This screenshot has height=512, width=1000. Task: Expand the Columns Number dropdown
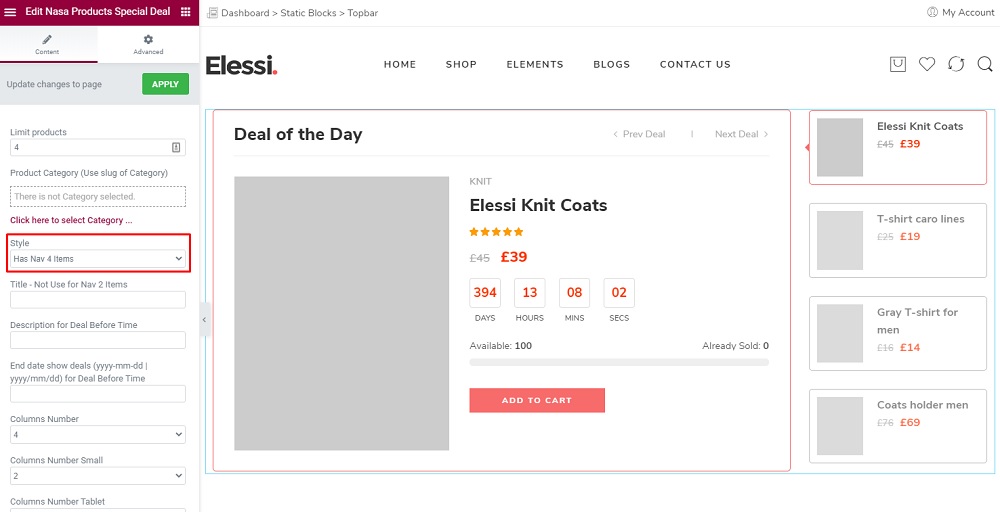point(98,435)
